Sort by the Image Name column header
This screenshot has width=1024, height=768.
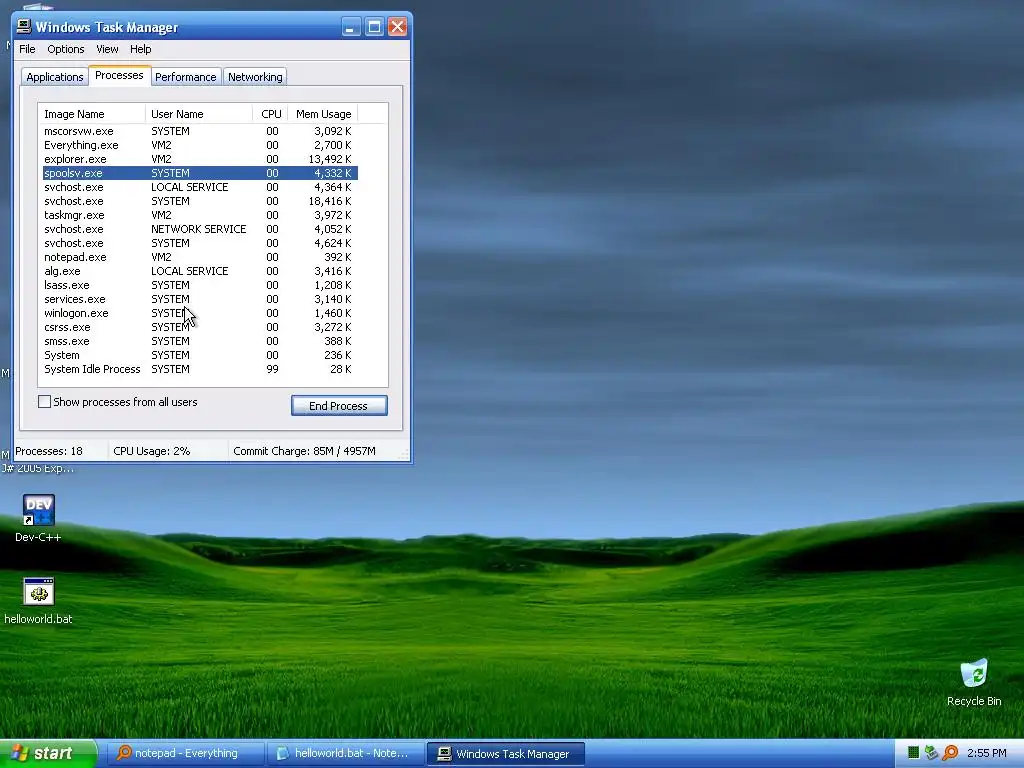point(91,114)
